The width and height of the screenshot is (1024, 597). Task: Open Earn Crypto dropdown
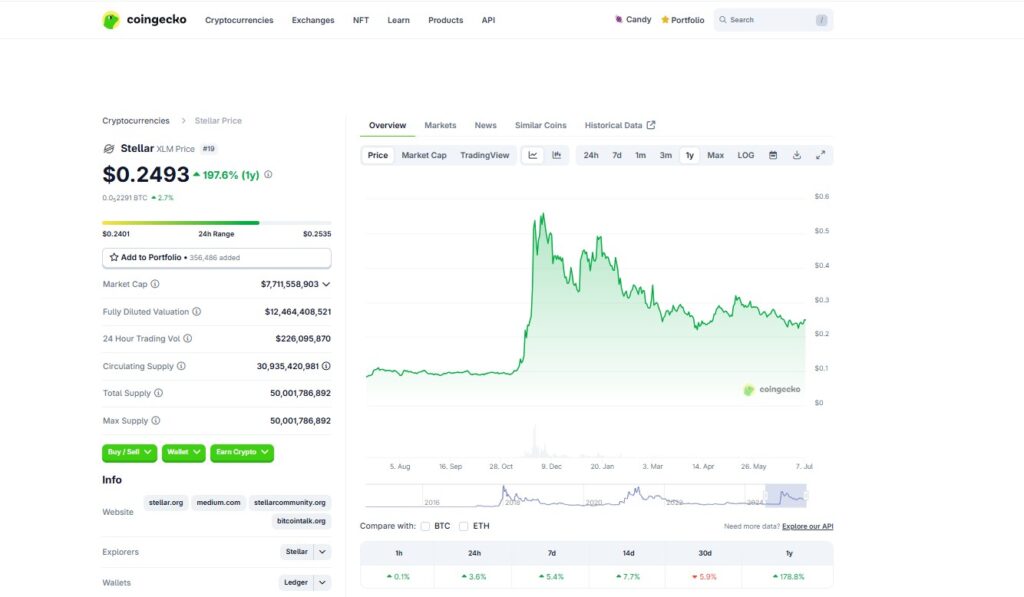tap(242, 452)
